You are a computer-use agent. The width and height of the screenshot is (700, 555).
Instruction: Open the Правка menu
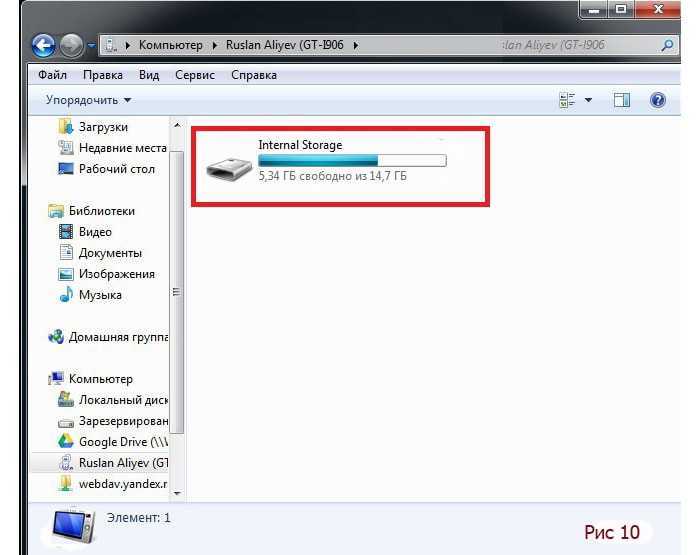[103, 75]
